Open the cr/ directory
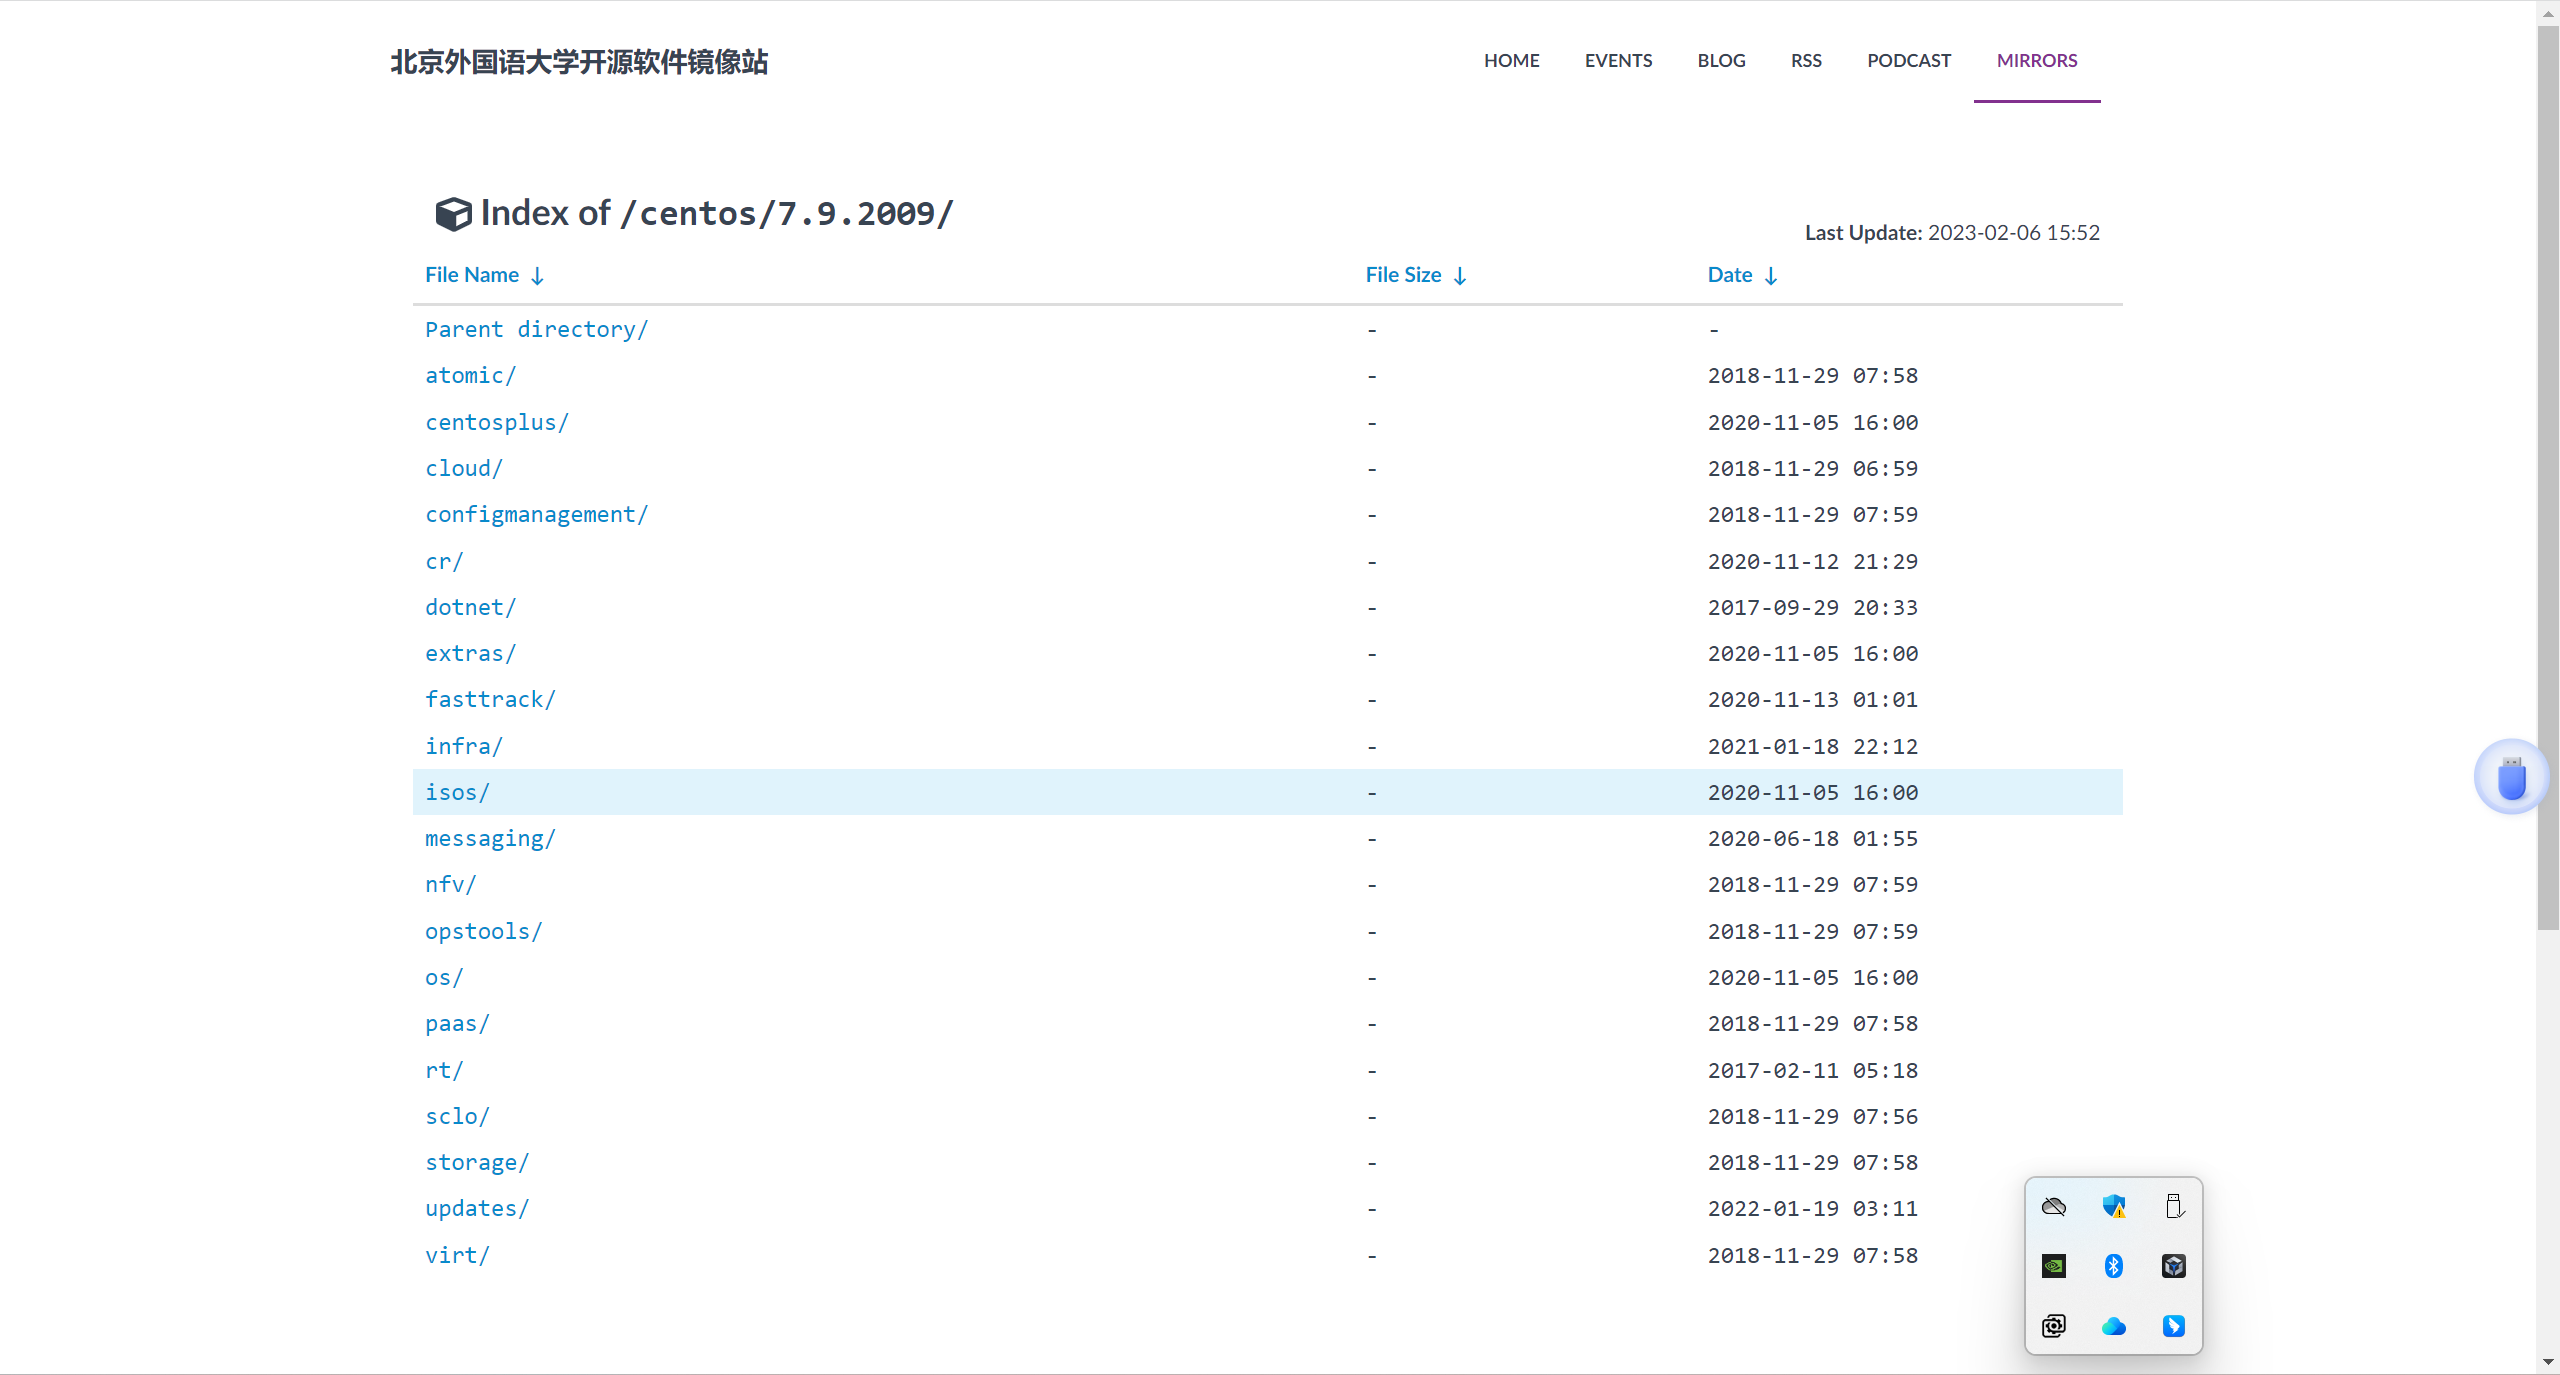 [x=444, y=561]
